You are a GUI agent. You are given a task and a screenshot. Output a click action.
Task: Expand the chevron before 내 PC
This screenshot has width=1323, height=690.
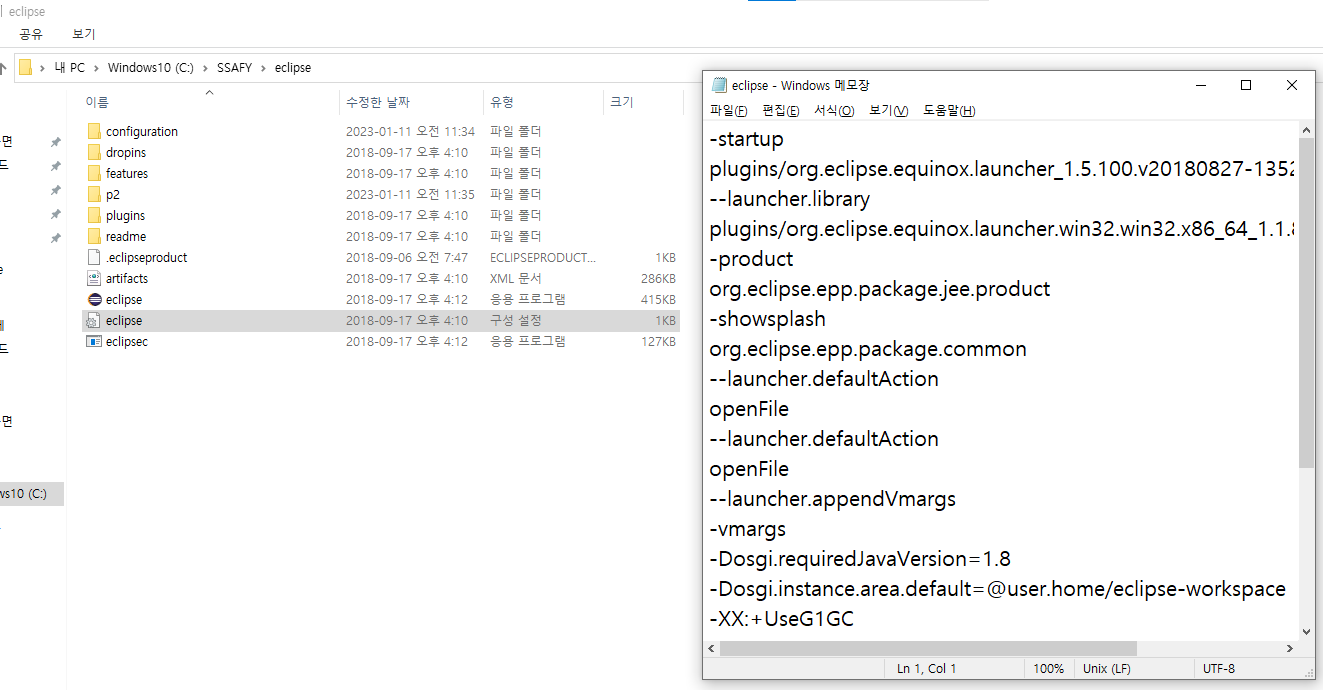click(43, 67)
